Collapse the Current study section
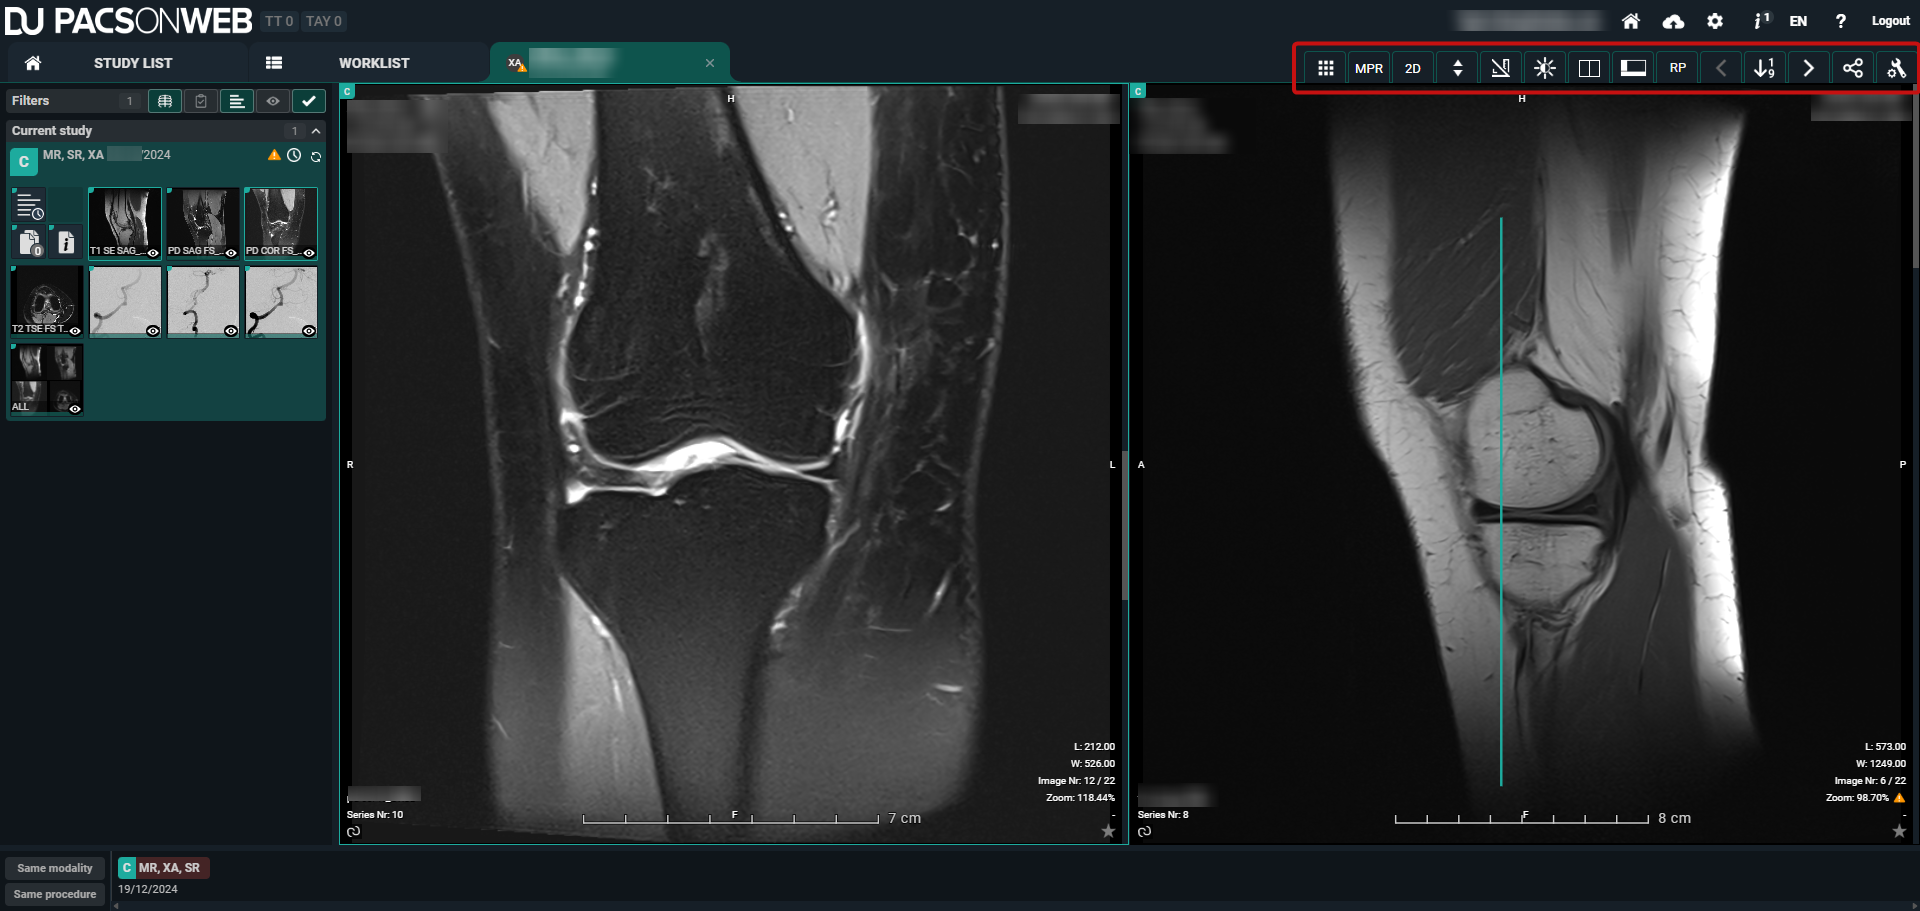Screen dimensions: 1920x911 316,131
